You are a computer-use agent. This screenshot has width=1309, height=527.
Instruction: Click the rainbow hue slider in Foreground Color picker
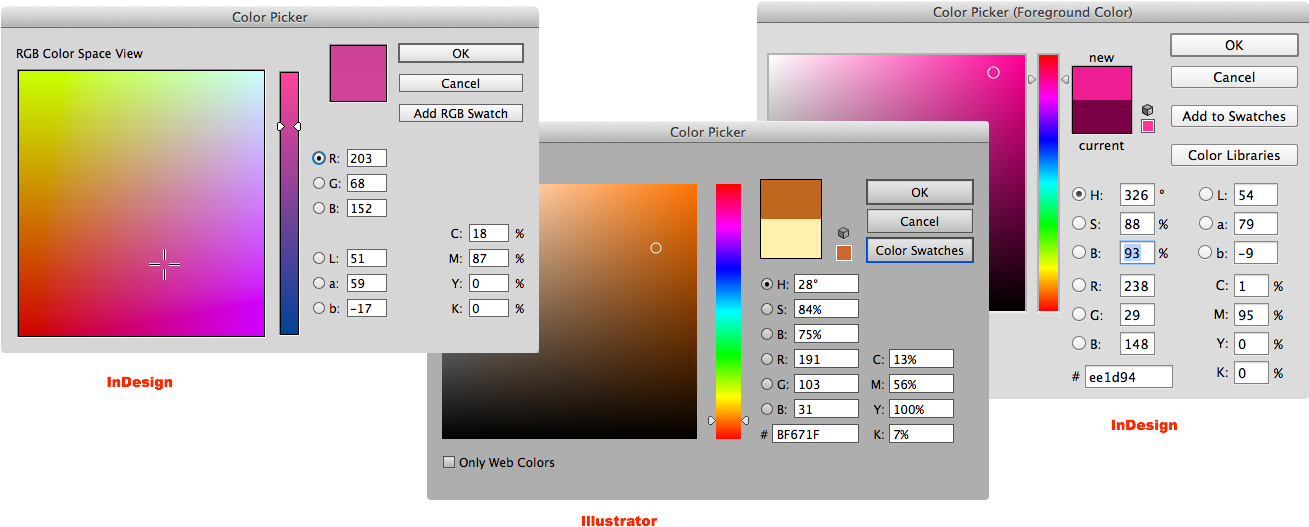pos(1048,183)
